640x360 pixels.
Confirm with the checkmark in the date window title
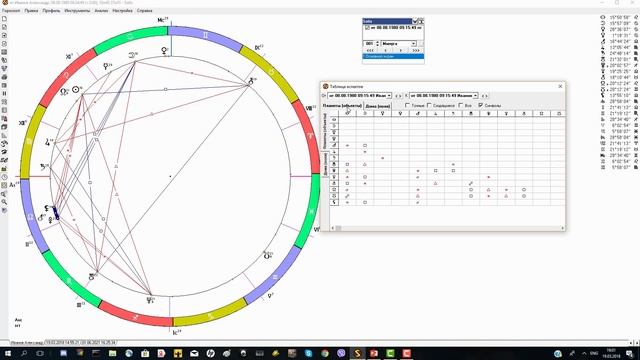pos(415,21)
